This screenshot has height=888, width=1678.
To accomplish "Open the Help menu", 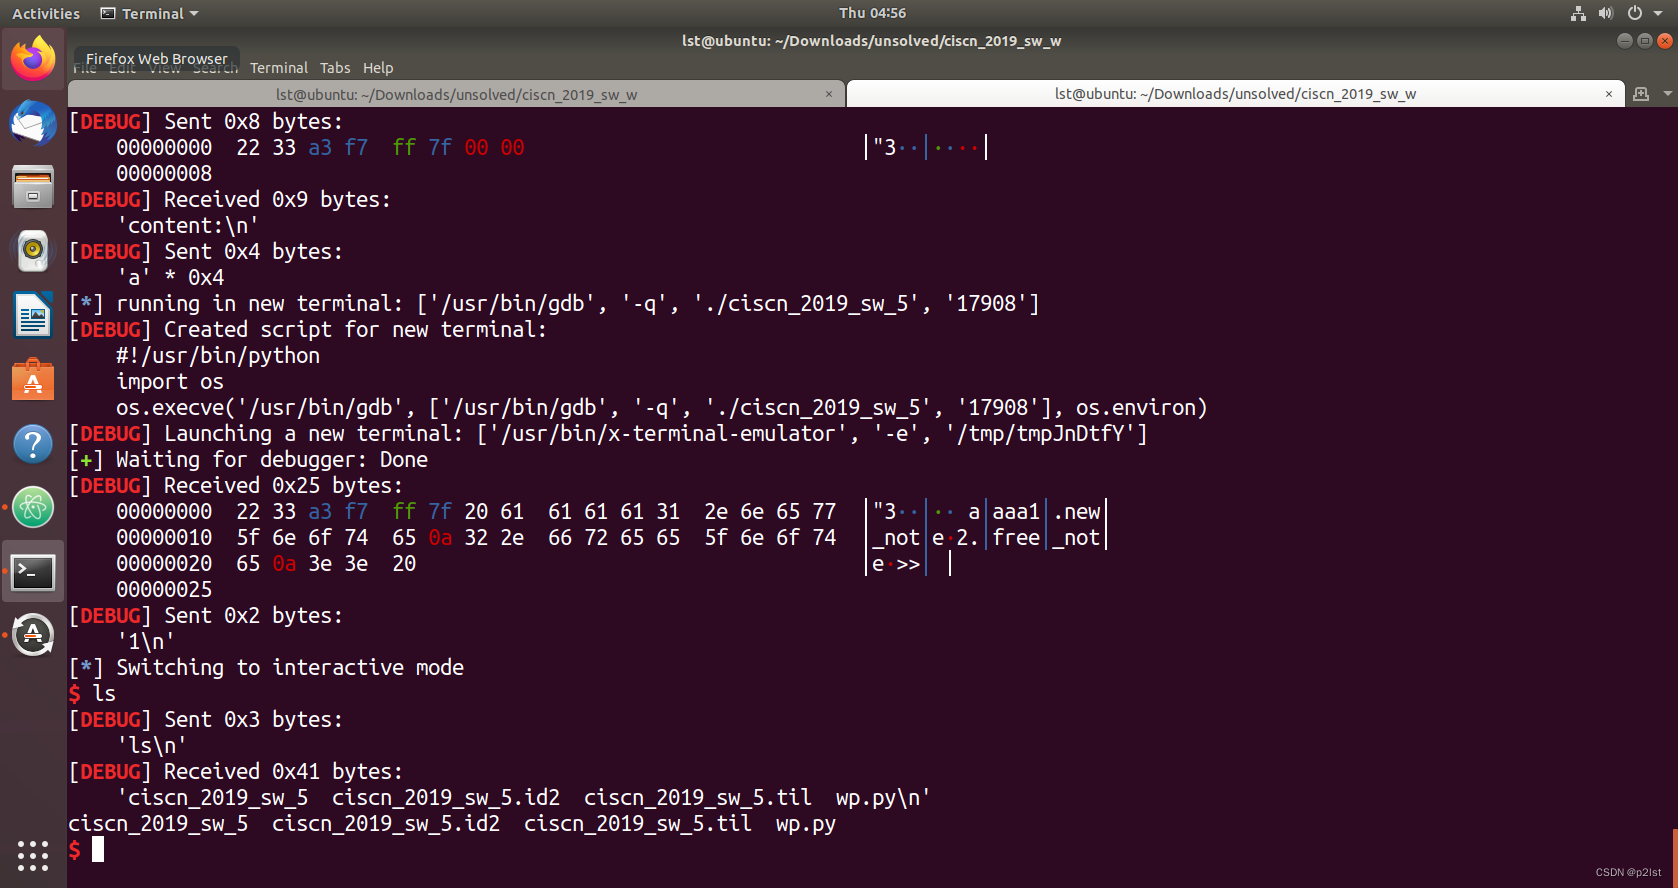I will pyautogui.click(x=378, y=68).
